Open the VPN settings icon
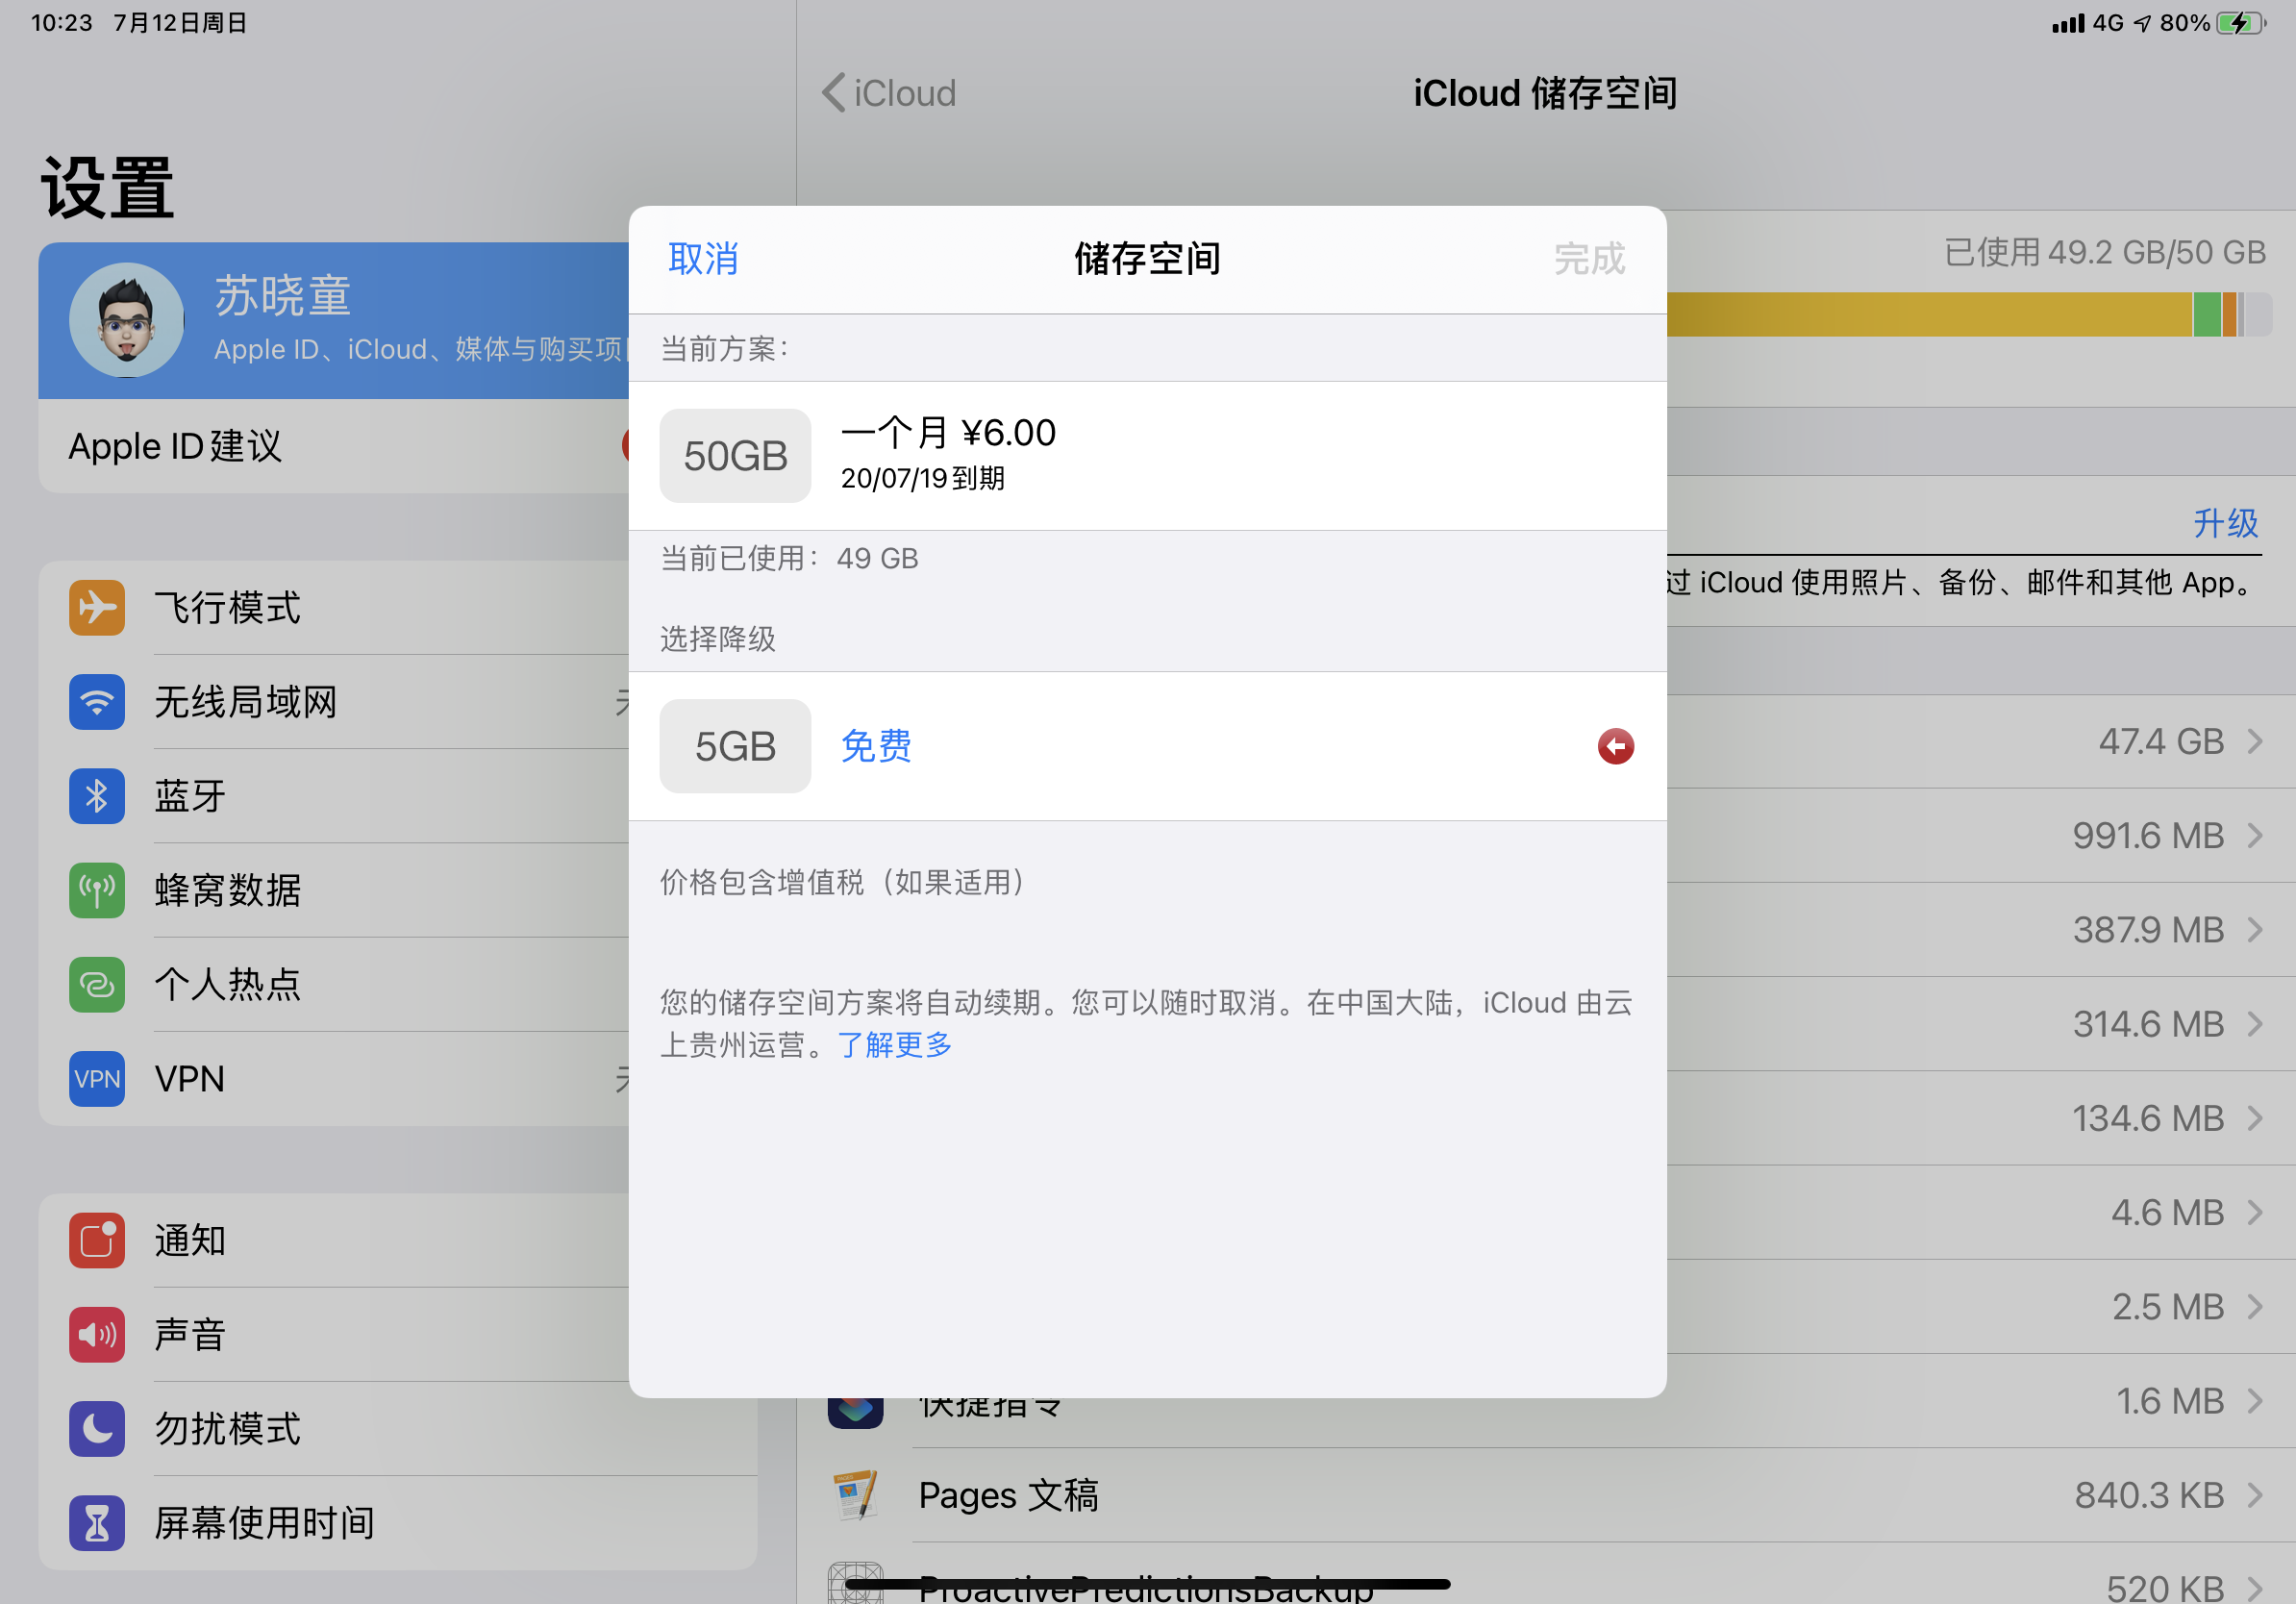The image size is (2296, 1604). tap(97, 1078)
